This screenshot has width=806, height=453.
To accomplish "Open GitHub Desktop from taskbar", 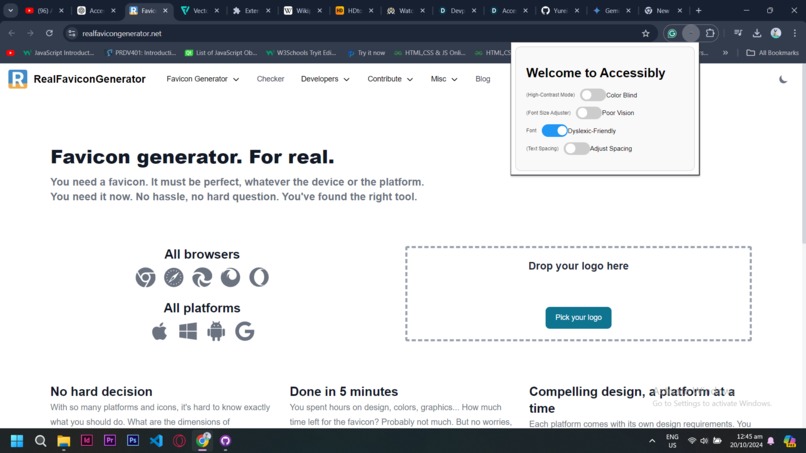I will (225, 441).
